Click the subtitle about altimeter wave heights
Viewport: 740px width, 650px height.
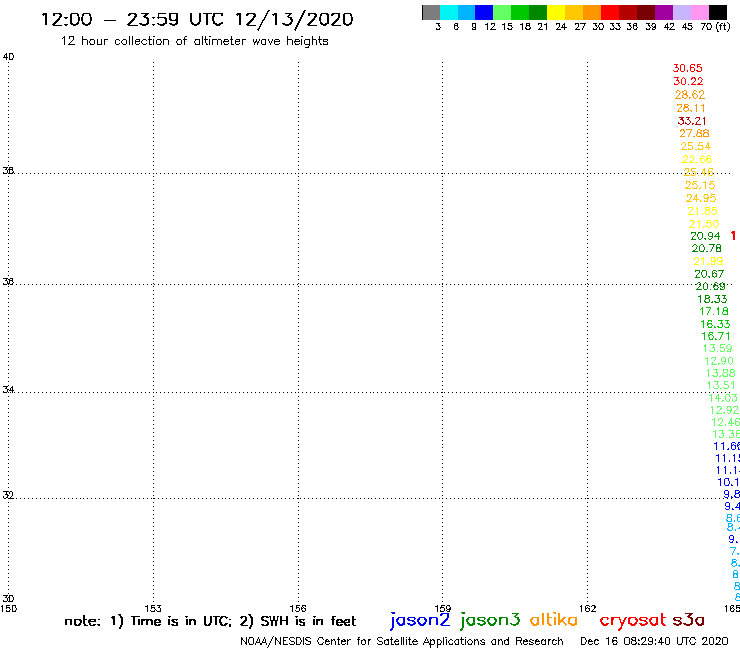(194, 42)
